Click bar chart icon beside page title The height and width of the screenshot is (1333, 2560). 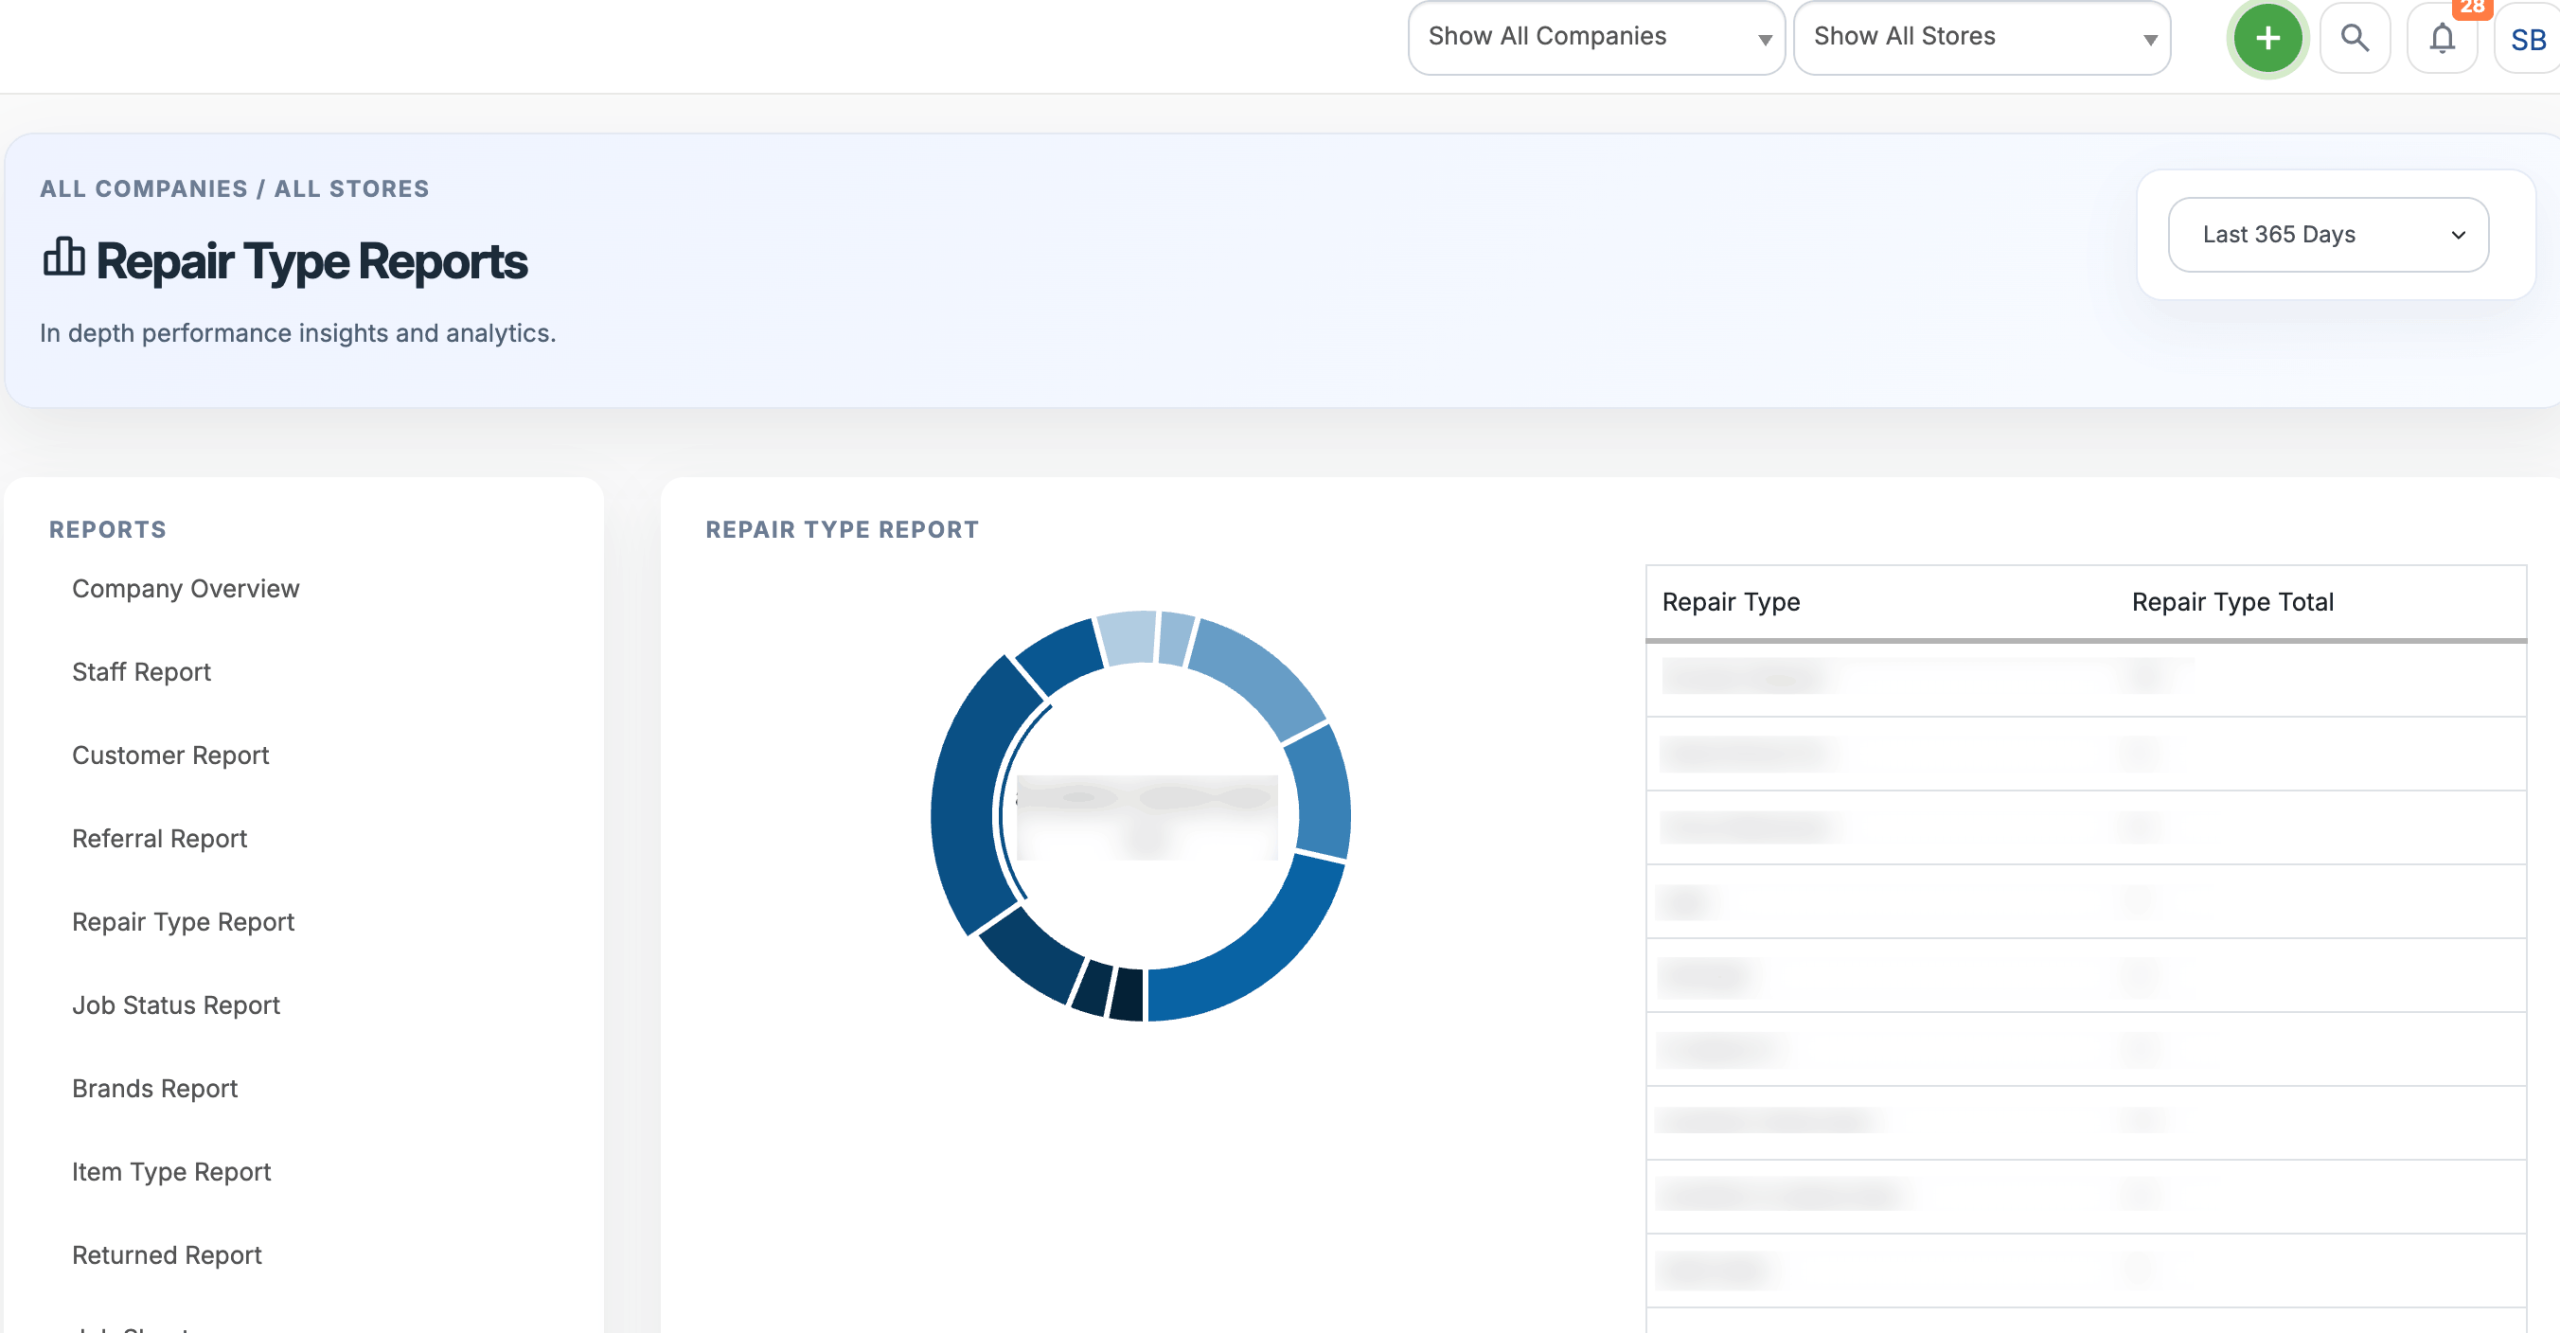click(63, 258)
